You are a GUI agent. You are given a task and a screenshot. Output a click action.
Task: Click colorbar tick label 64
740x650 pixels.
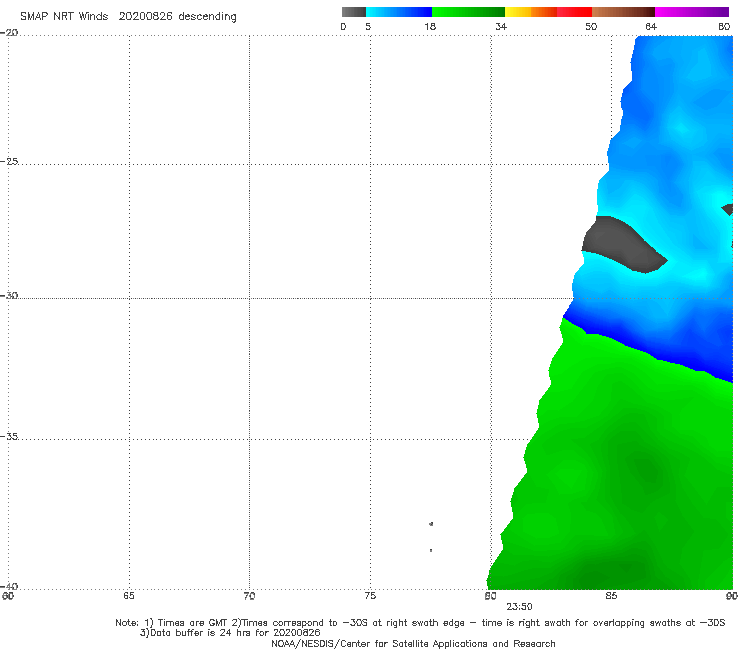point(651,26)
